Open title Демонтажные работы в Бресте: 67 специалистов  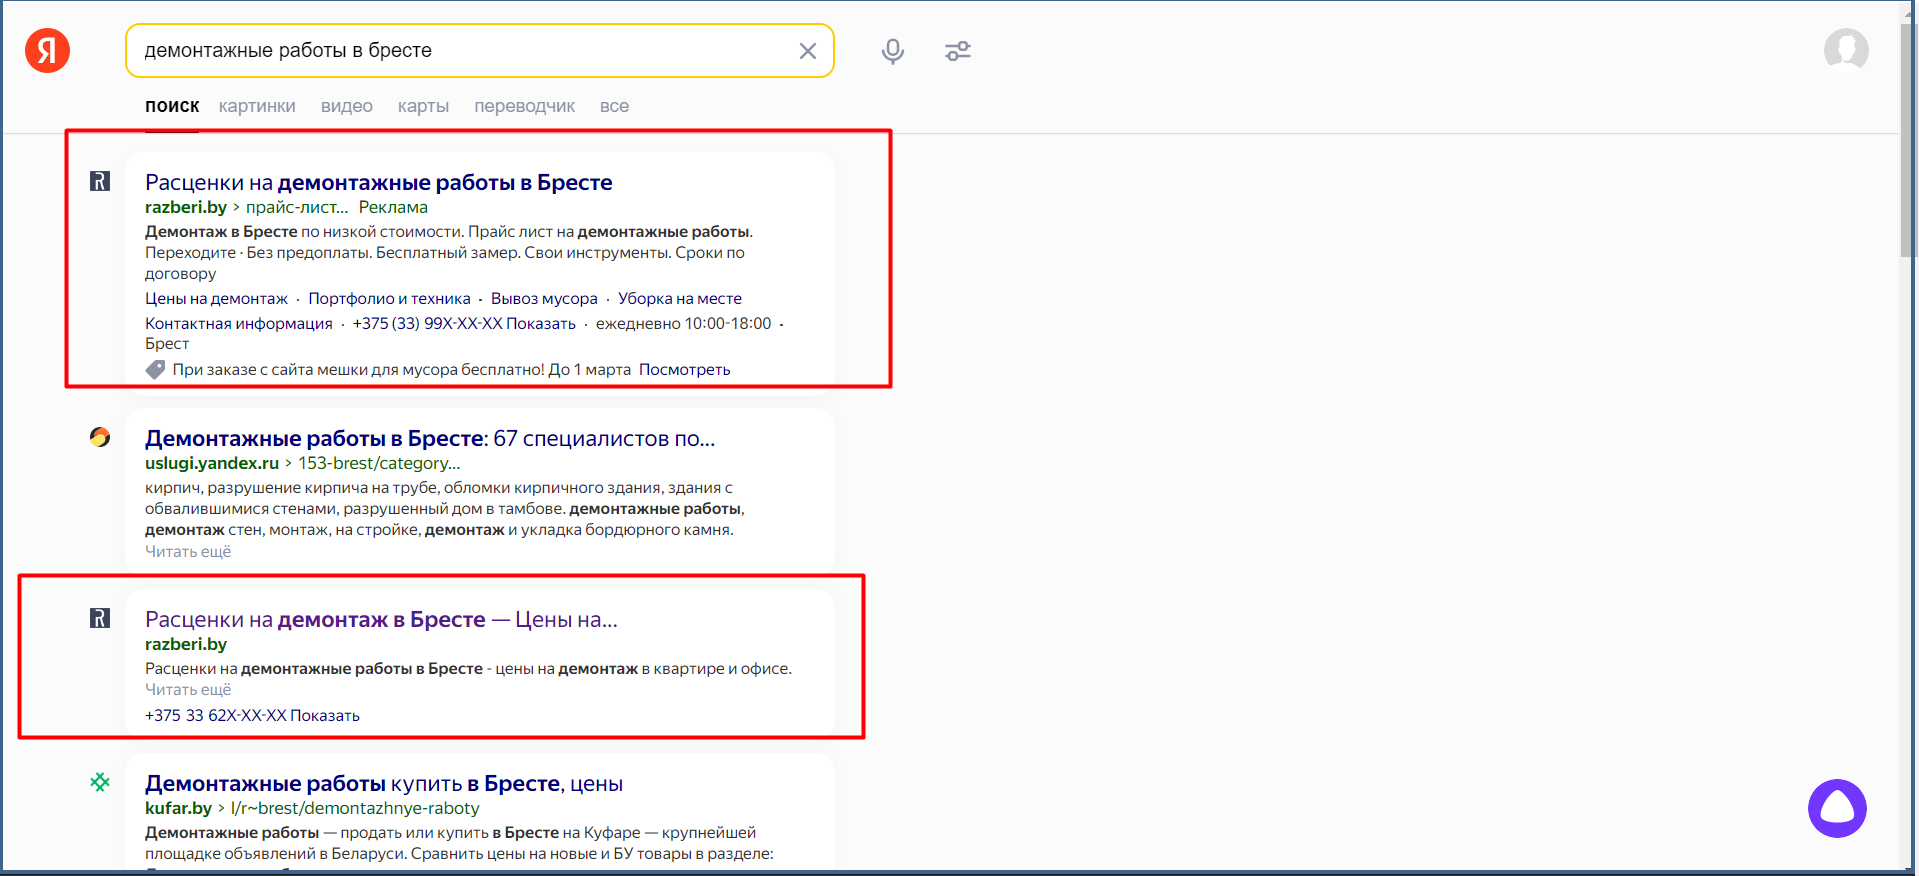[x=430, y=438]
